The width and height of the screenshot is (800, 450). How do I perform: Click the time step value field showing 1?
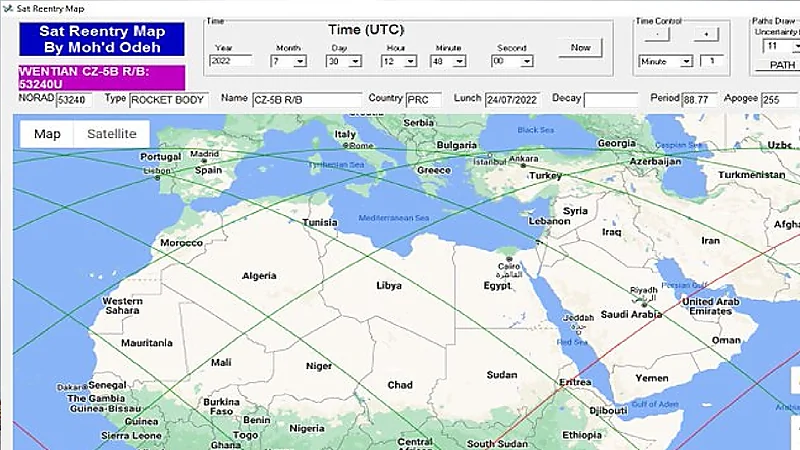[711, 61]
